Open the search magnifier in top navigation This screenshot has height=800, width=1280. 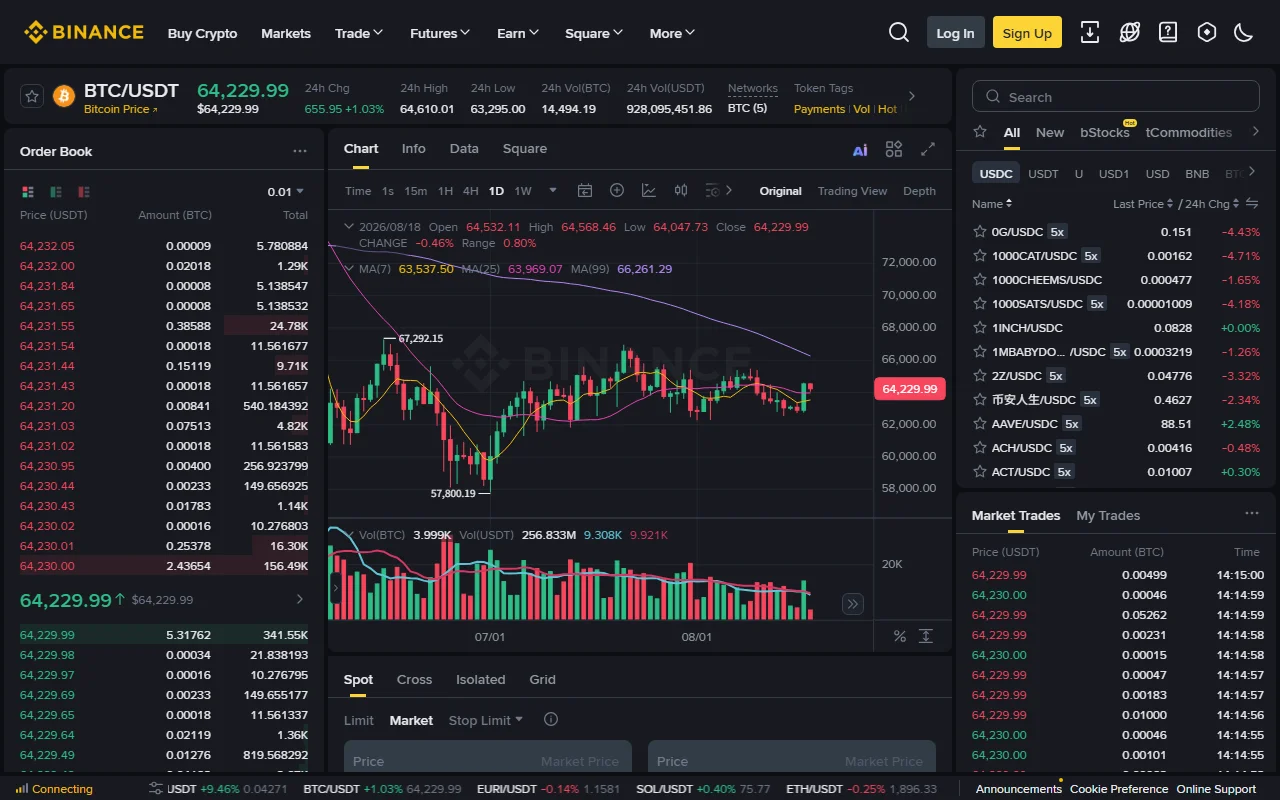(899, 32)
